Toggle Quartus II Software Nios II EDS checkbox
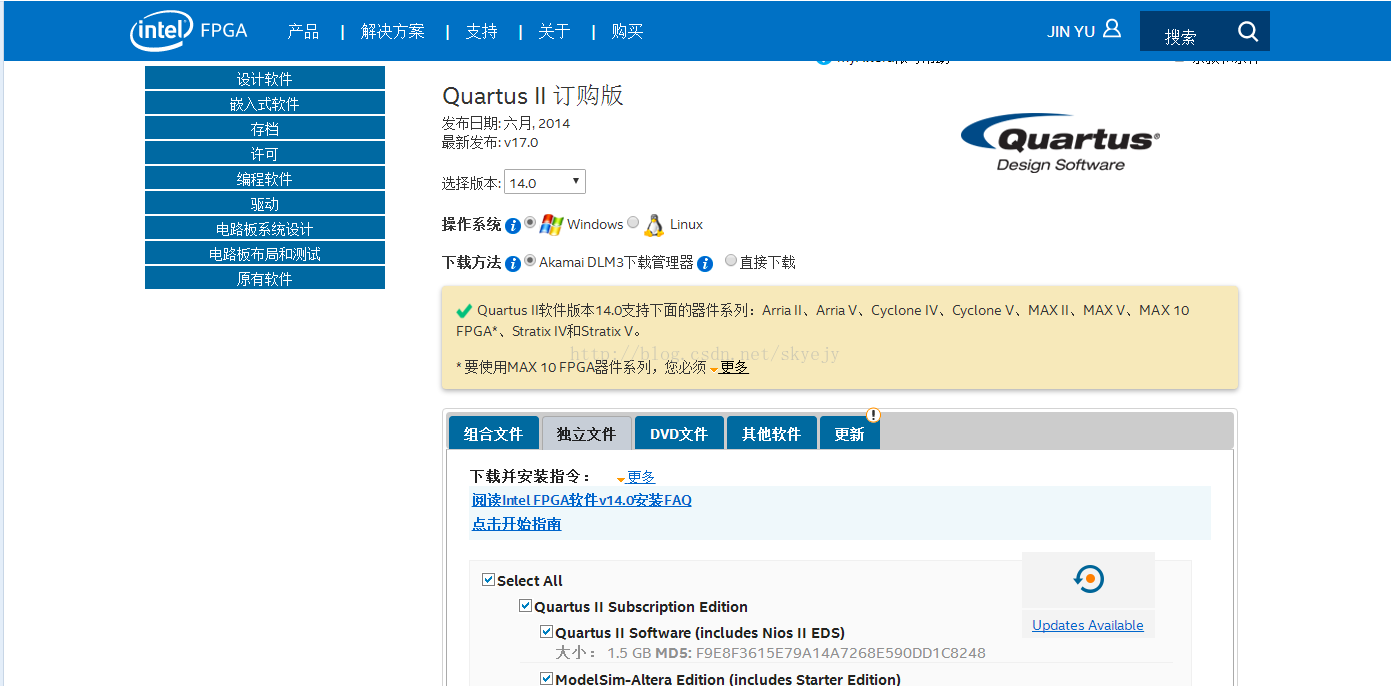 pos(546,631)
